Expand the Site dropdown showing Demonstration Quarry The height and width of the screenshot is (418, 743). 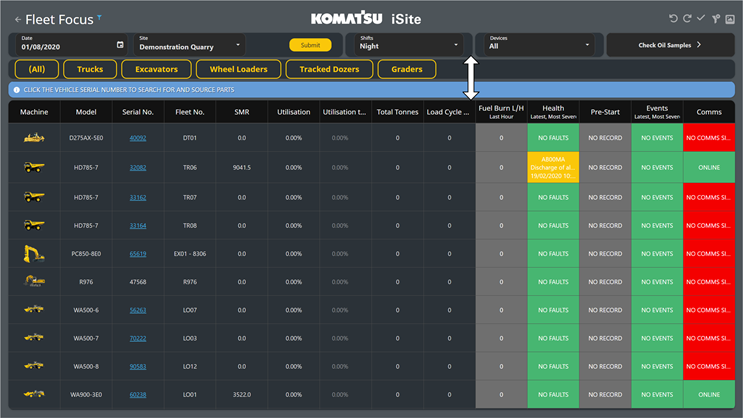coord(190,45)
